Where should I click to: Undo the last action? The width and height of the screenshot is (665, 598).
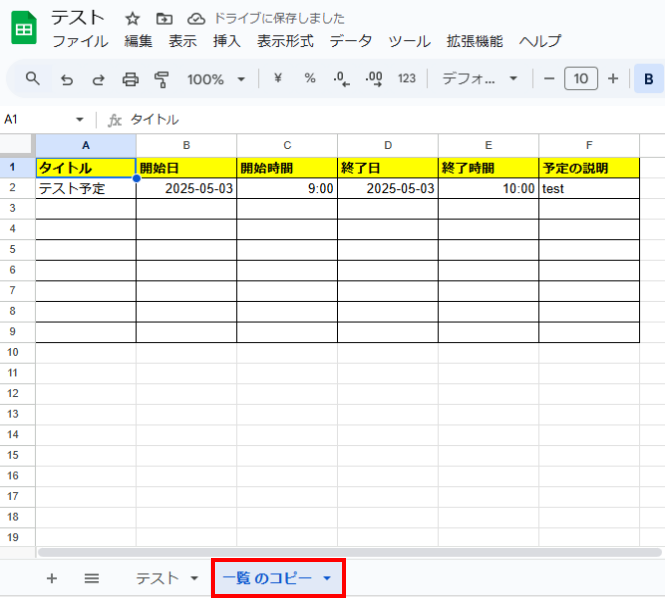pos(67,79)
